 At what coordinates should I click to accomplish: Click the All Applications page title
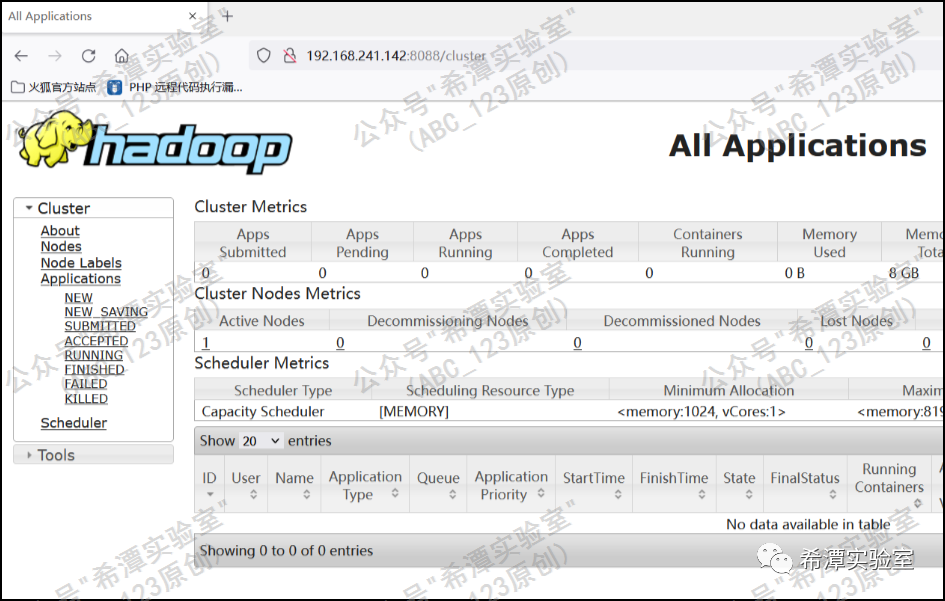click(x=798, y=145)
